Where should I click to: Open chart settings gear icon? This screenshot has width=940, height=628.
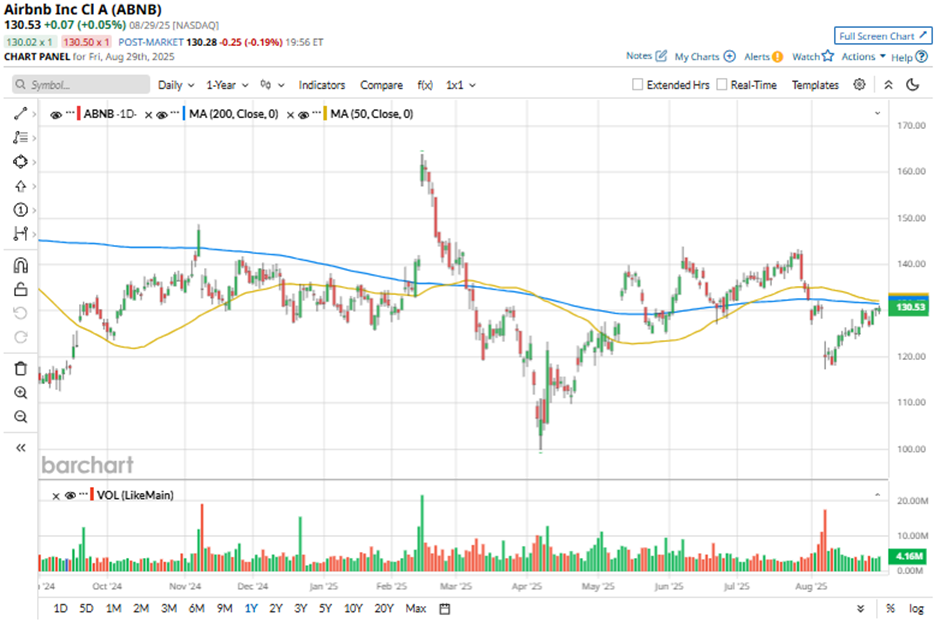click(x=859, y=84)
